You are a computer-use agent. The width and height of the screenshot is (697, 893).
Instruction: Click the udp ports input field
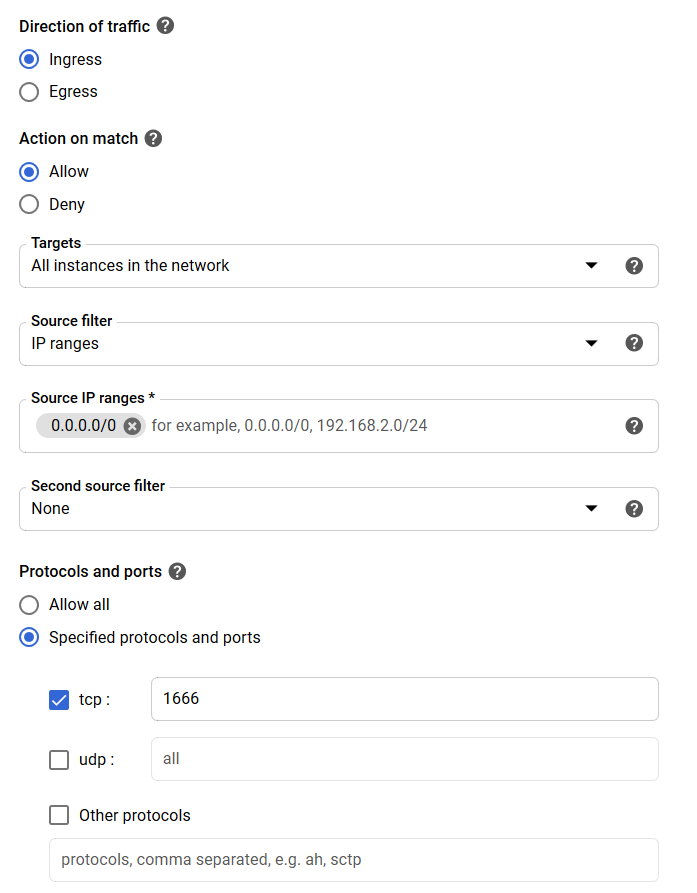pos(405,759)
